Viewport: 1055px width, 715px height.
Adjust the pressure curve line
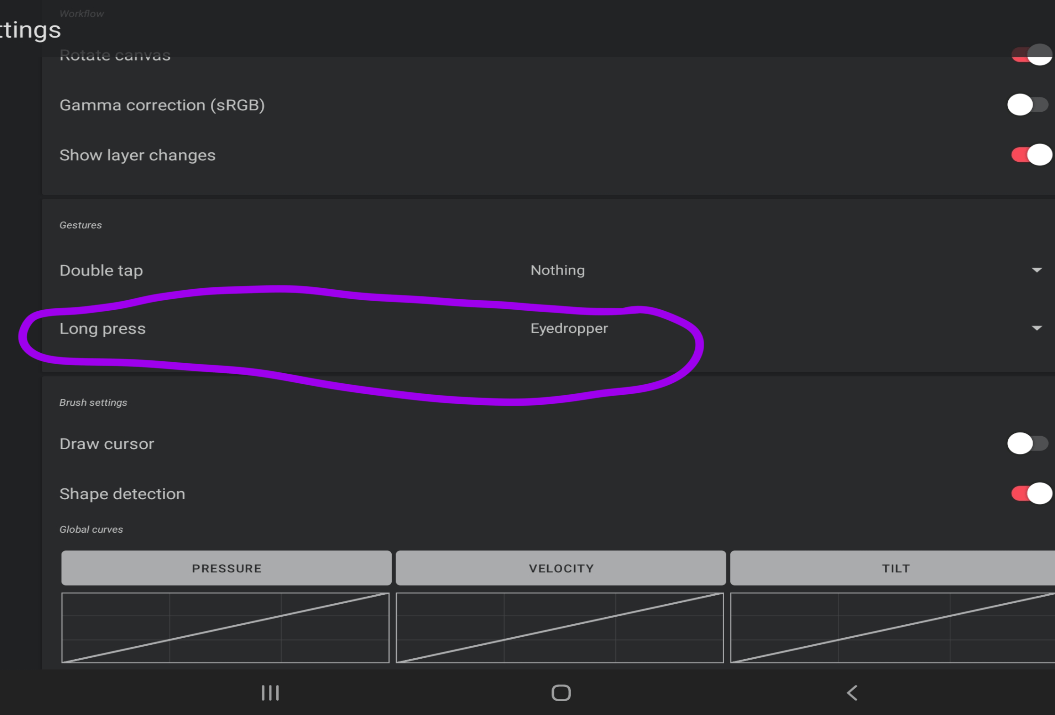225,629
